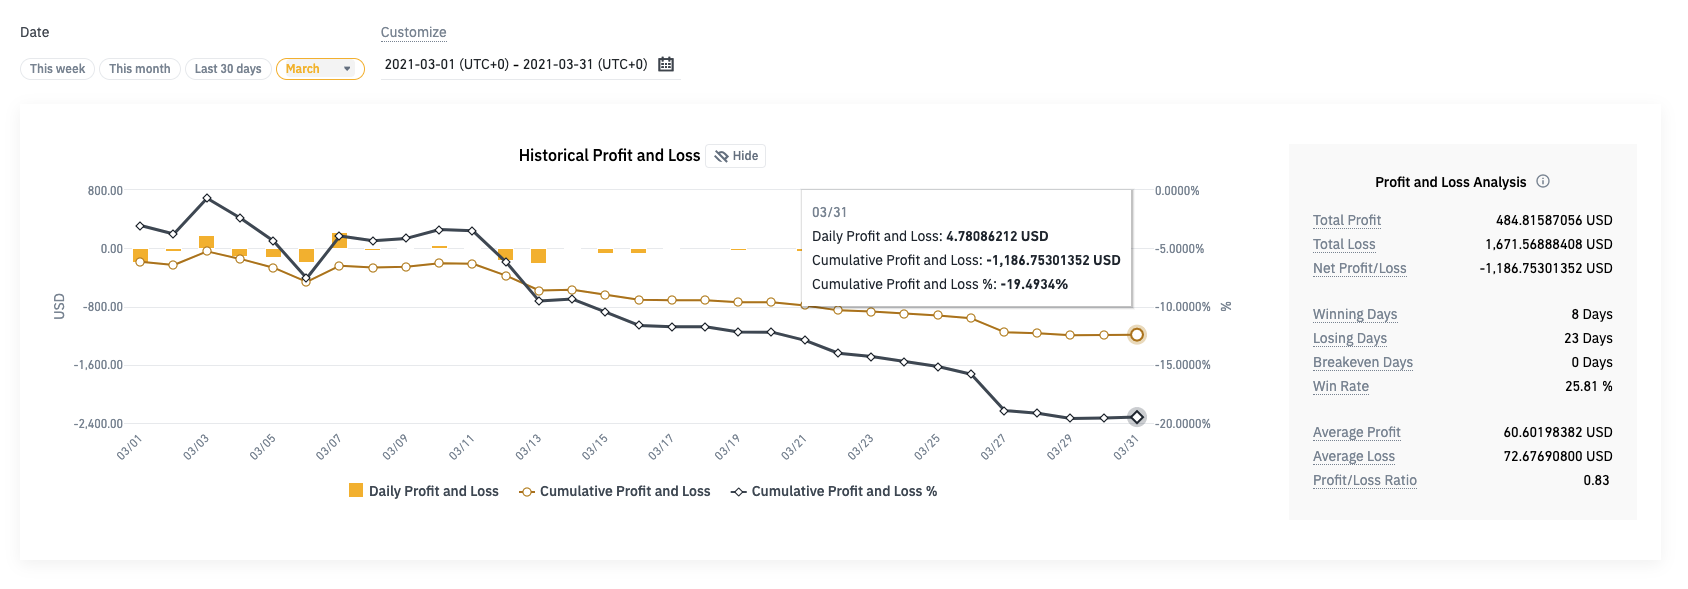This screenshot has height=589, width=1688.
Task: Open the date range field 2021-03-01 to 2021-03-31
Action: click(x=516, y=64)
